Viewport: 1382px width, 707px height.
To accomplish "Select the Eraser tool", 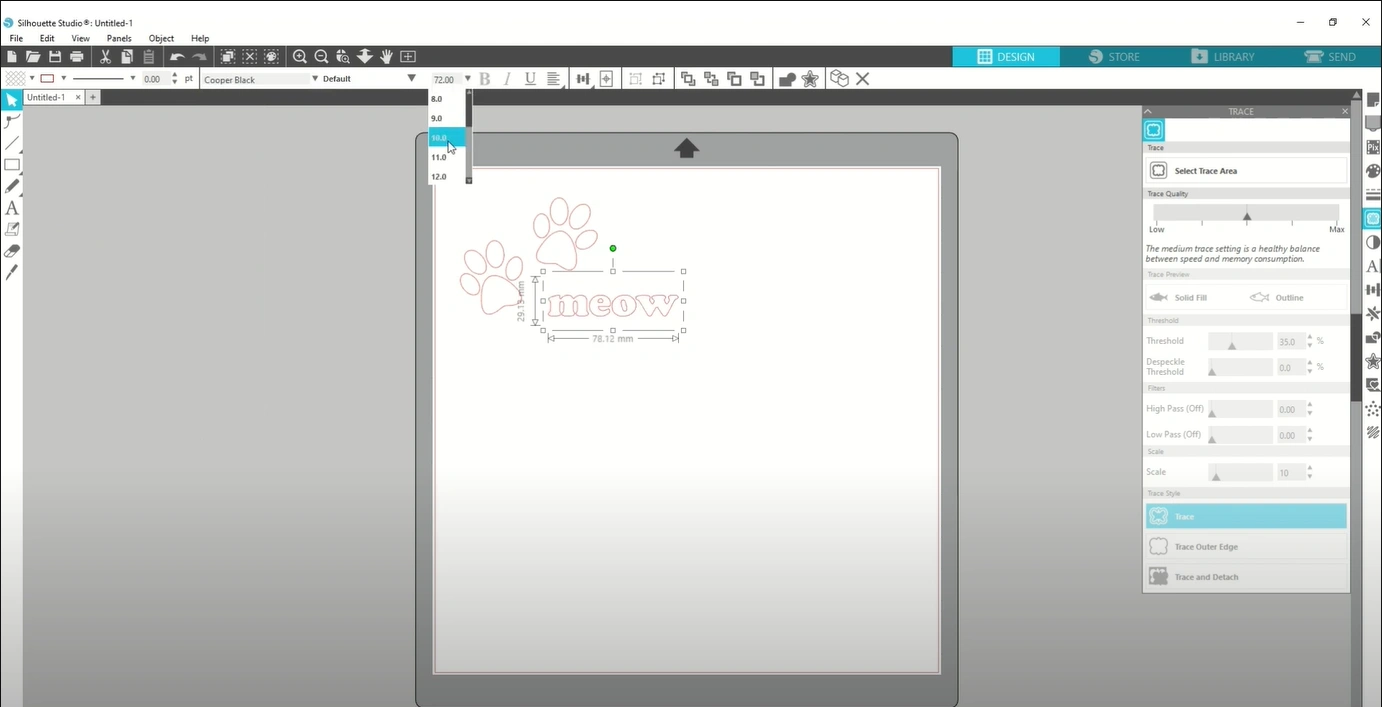I will (12, 250).
